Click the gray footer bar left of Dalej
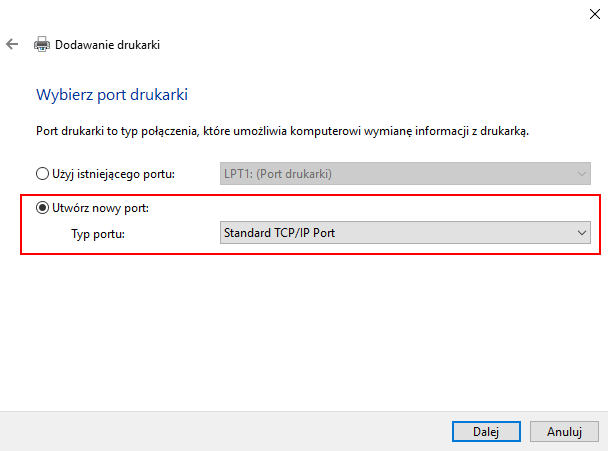The image size is (608, 451). [x=225, y=431]
